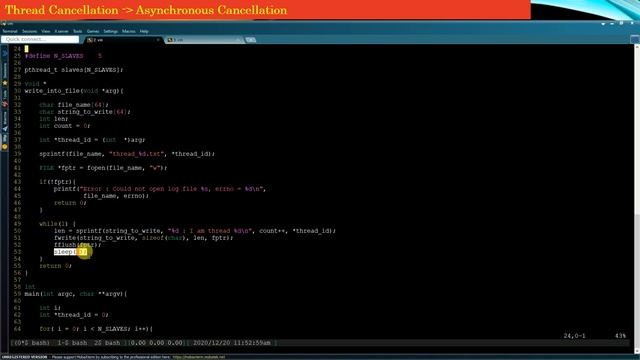
Task: Open the Sessions menu
Action: click(x=29, y=31)
